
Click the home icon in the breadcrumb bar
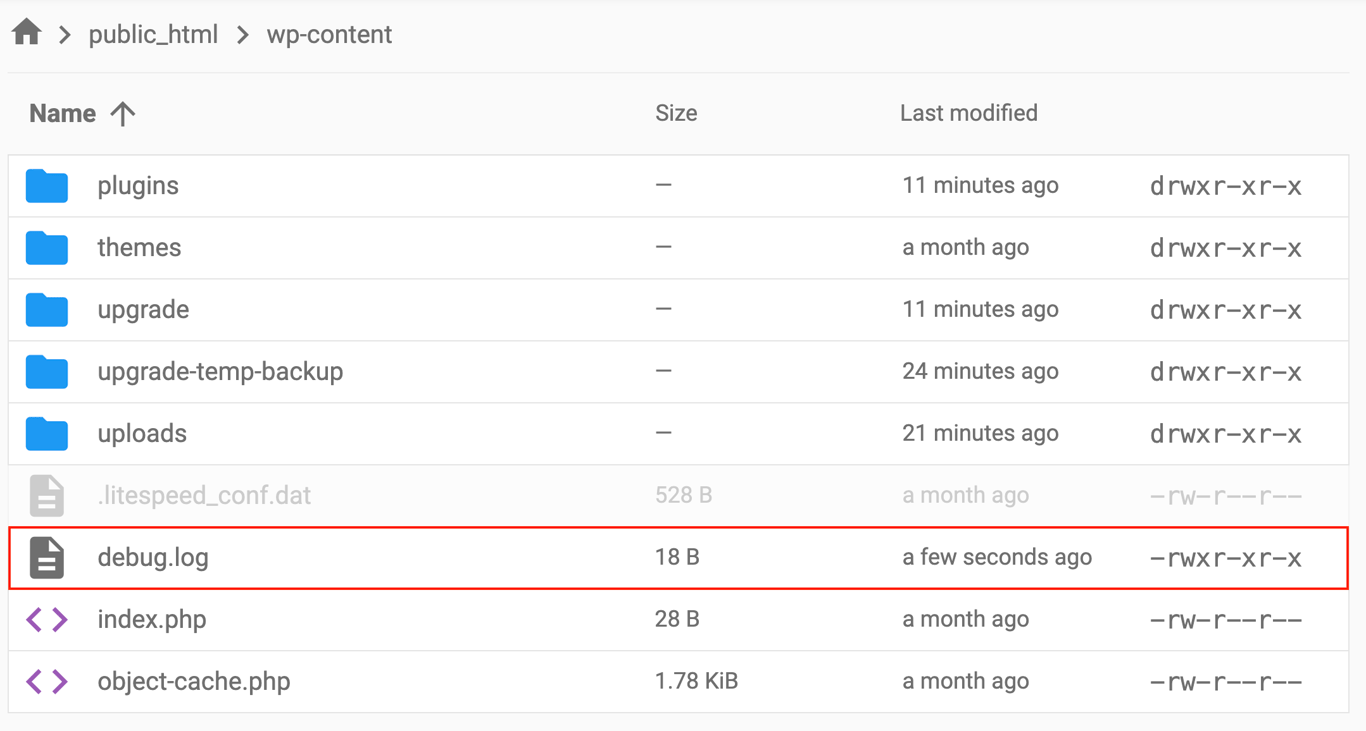point(25,31)
